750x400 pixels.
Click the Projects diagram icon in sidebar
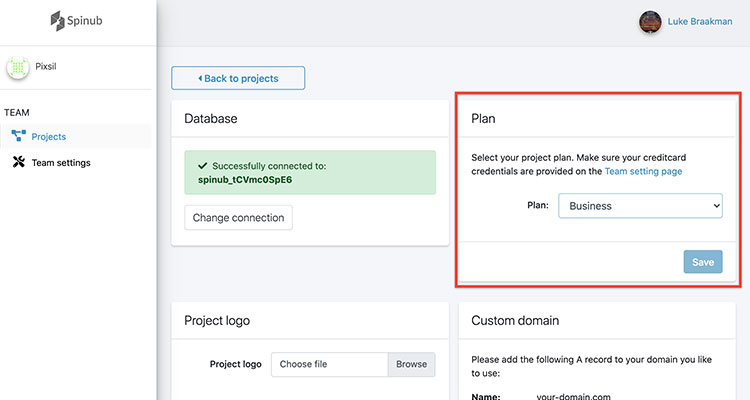click(18, 136)
